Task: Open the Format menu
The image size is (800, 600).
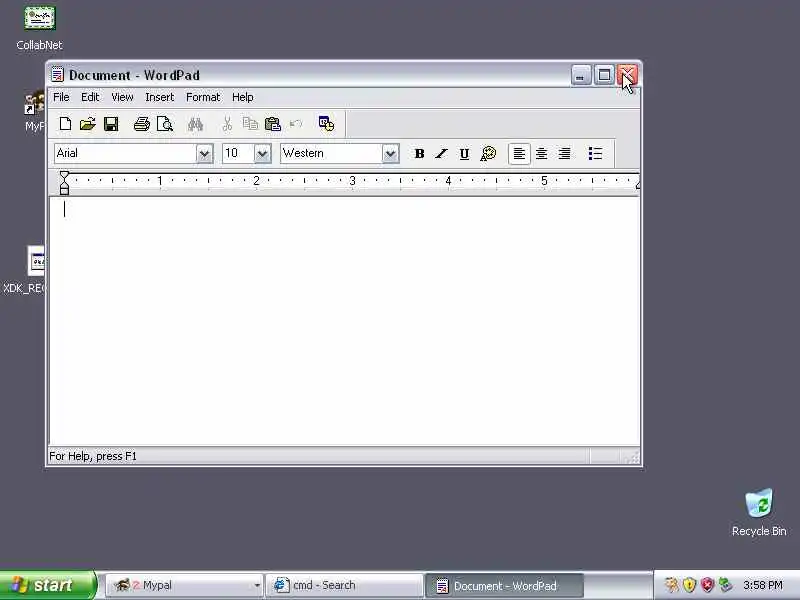Action: pos(203,97)
